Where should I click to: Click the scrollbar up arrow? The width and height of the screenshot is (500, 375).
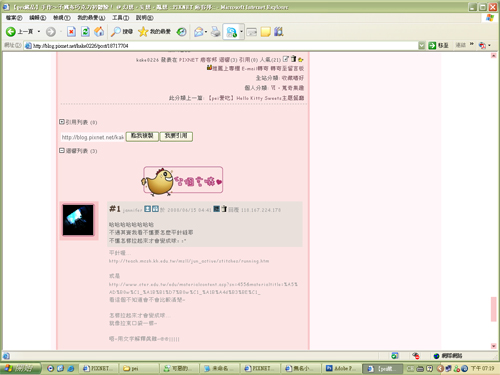click(494, 56)
